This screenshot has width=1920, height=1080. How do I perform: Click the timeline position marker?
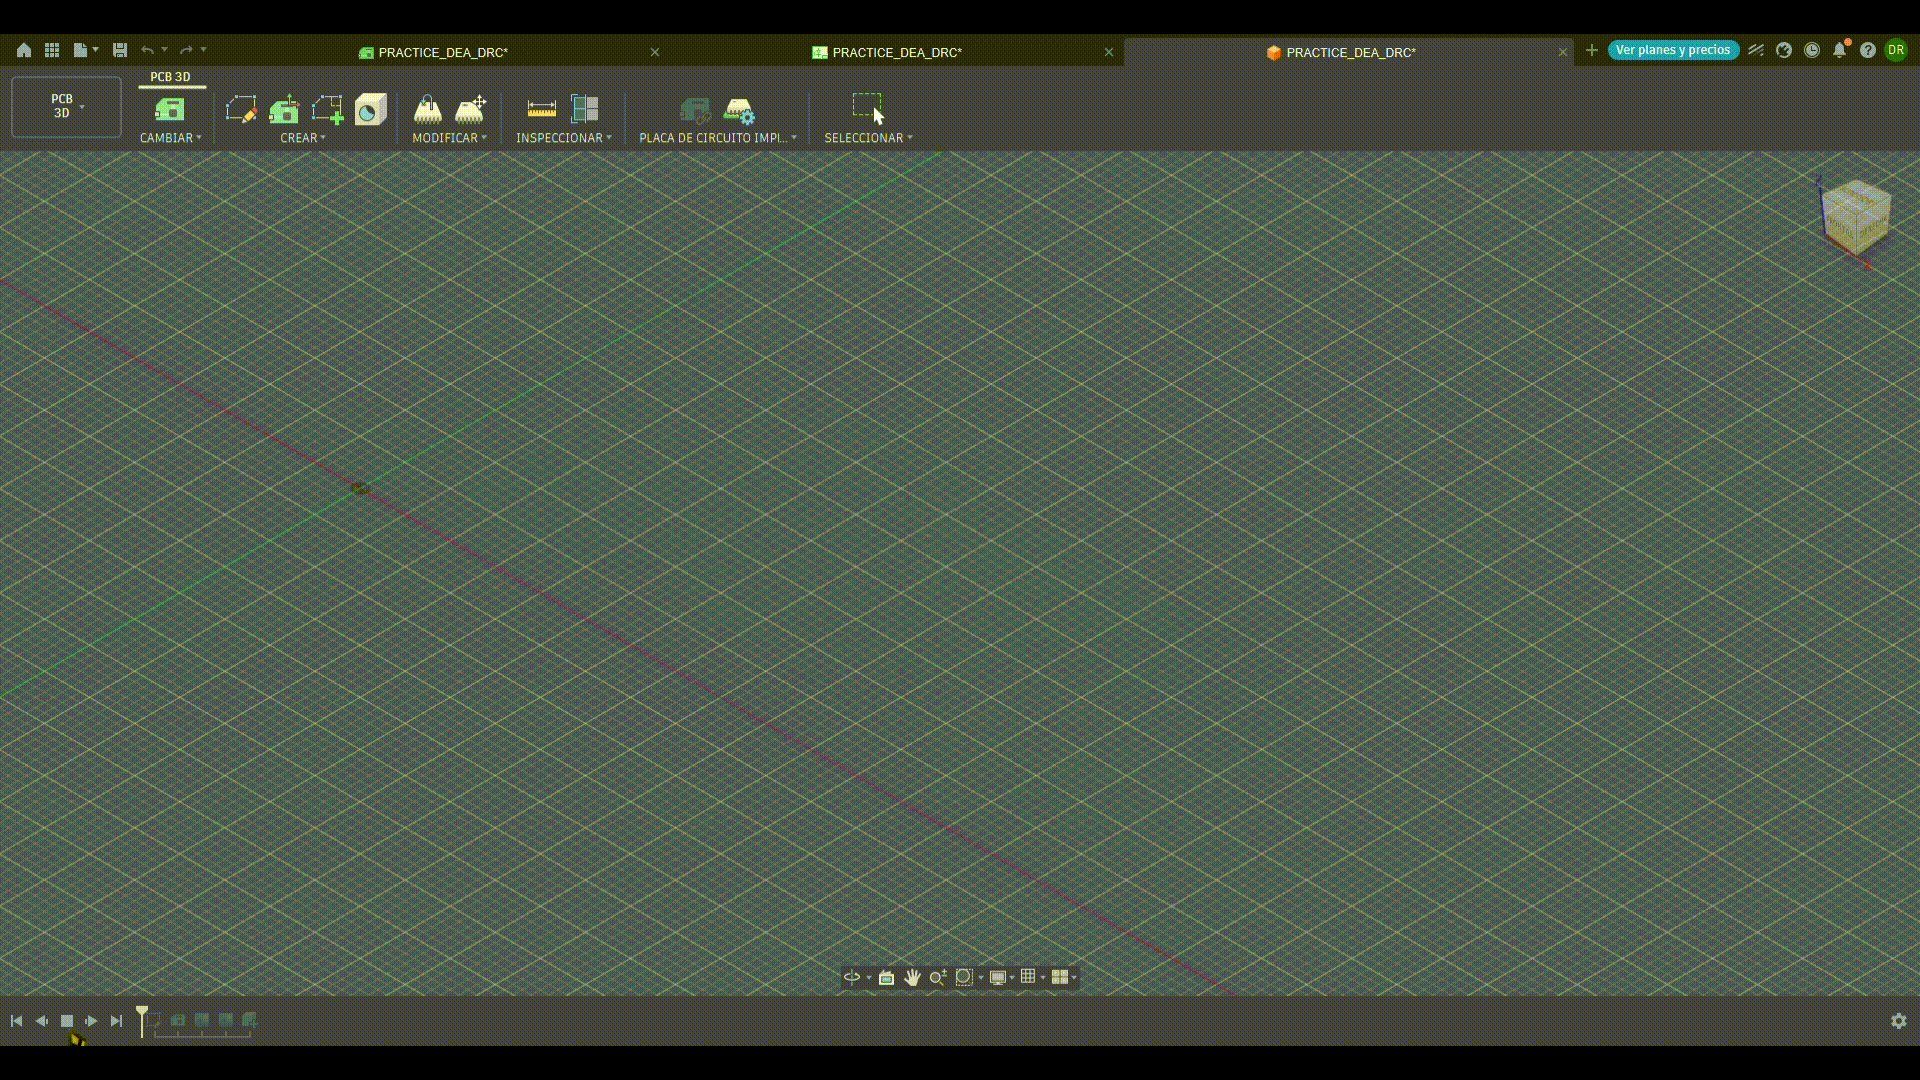click(142, 1020)
